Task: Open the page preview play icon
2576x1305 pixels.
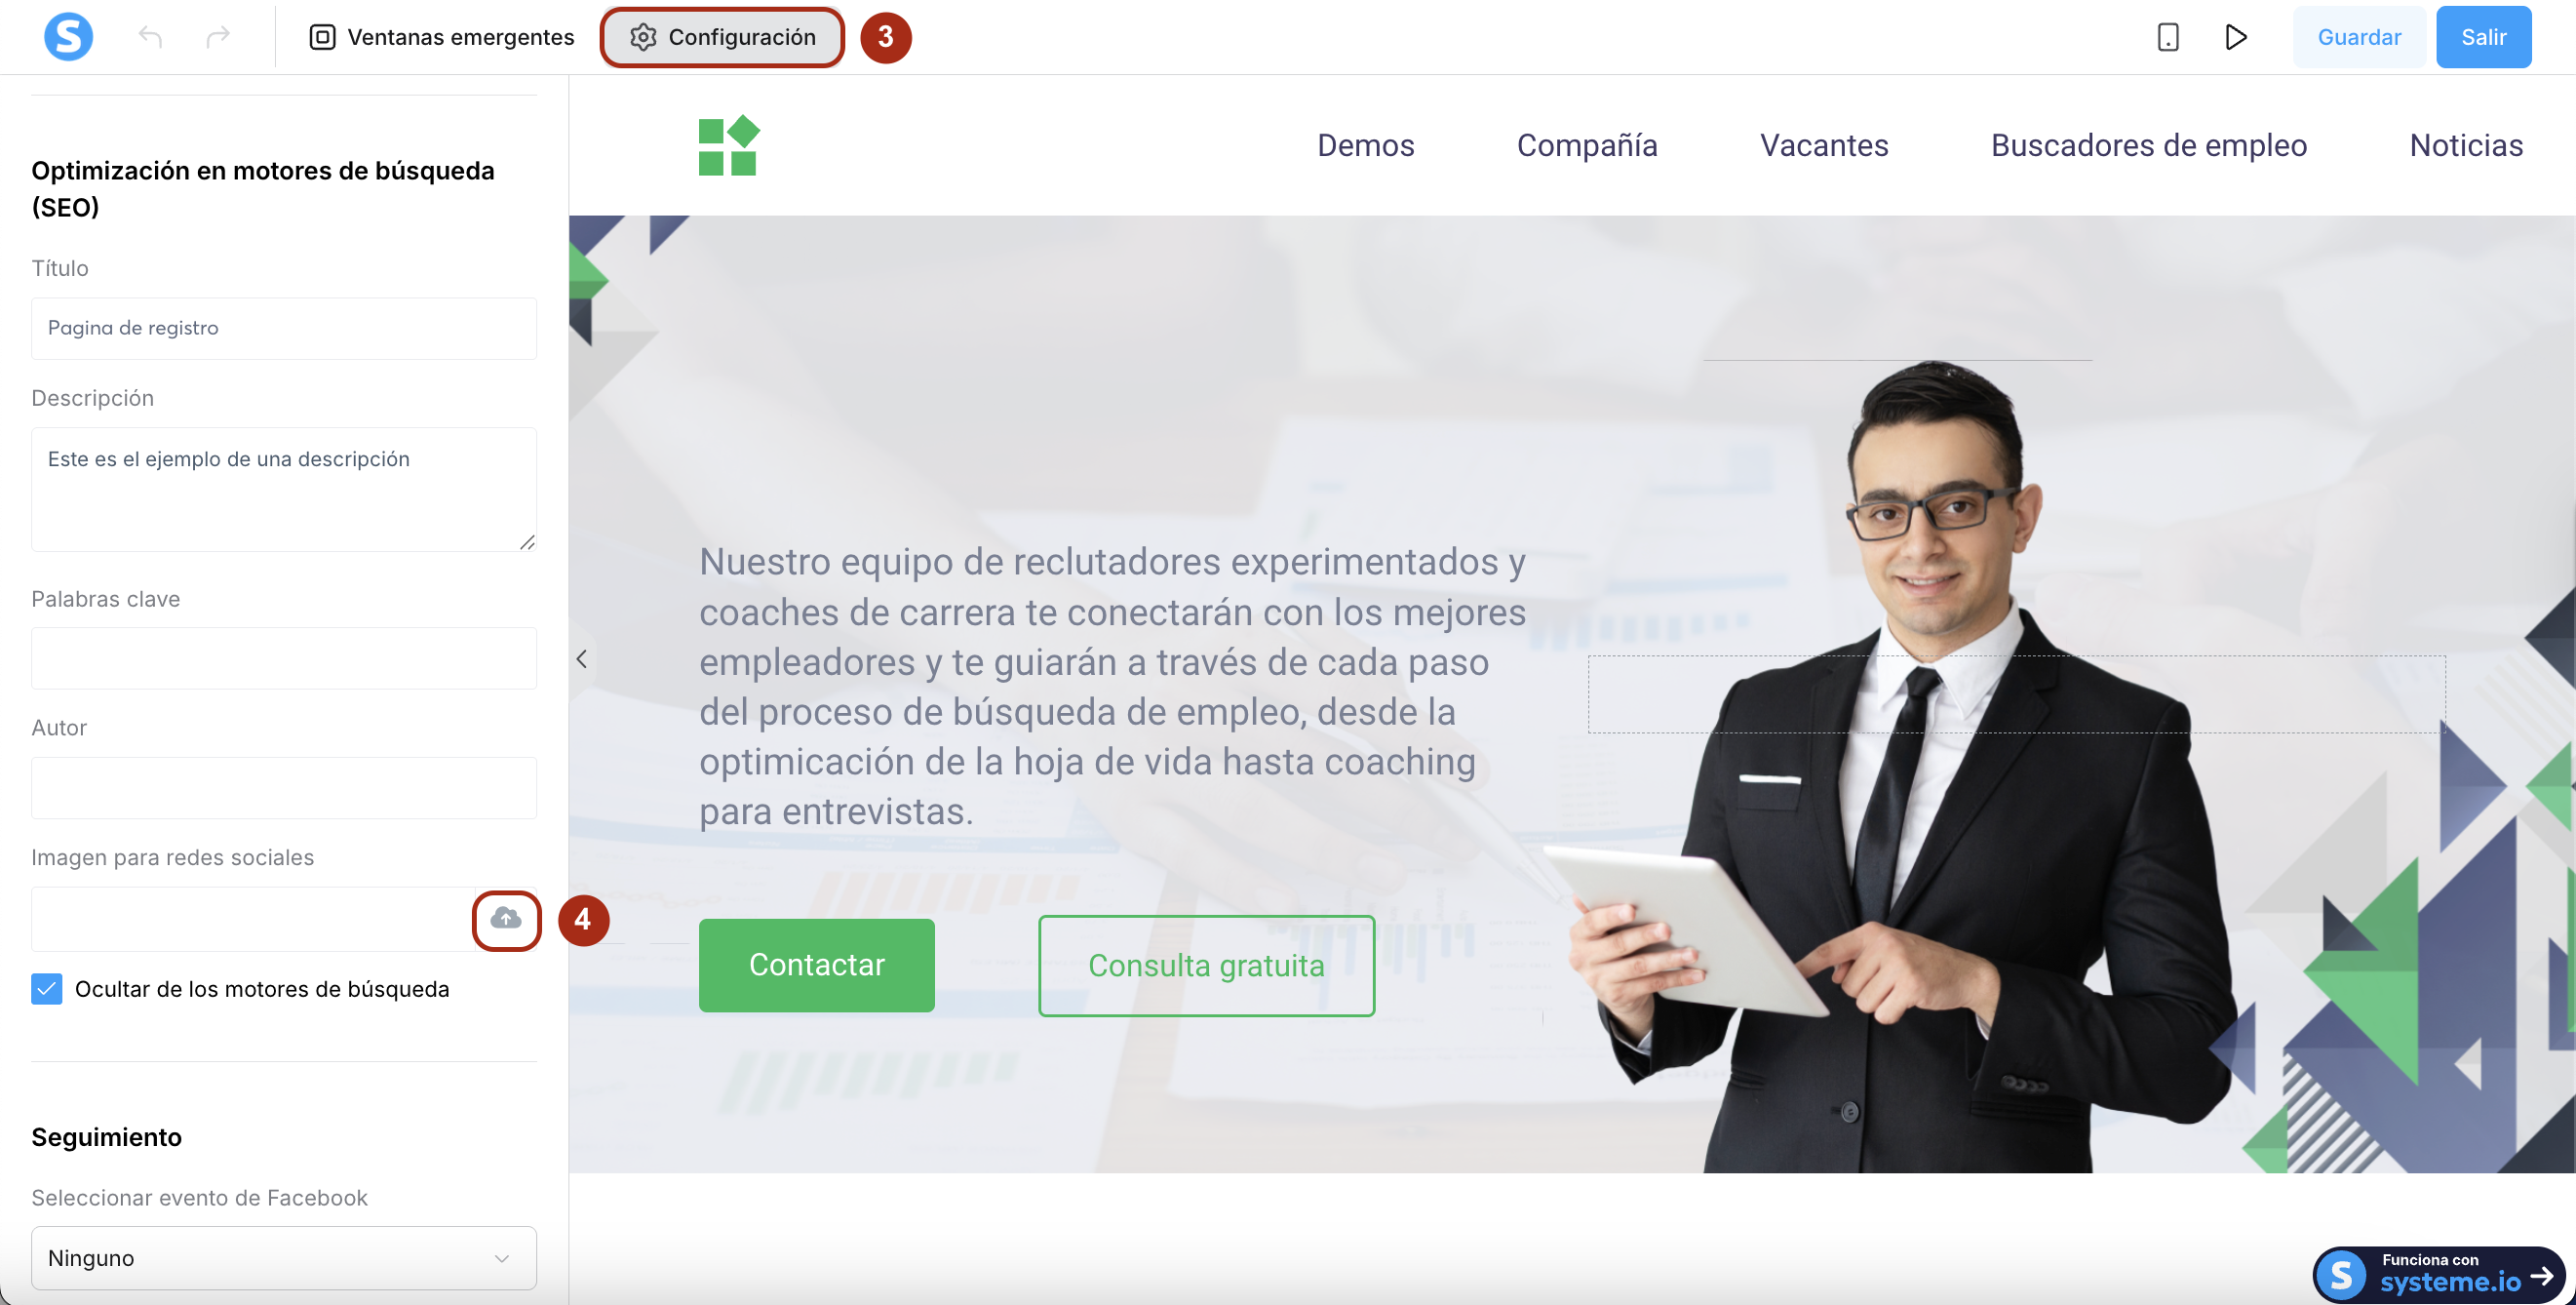Action: click(2236, 37)
